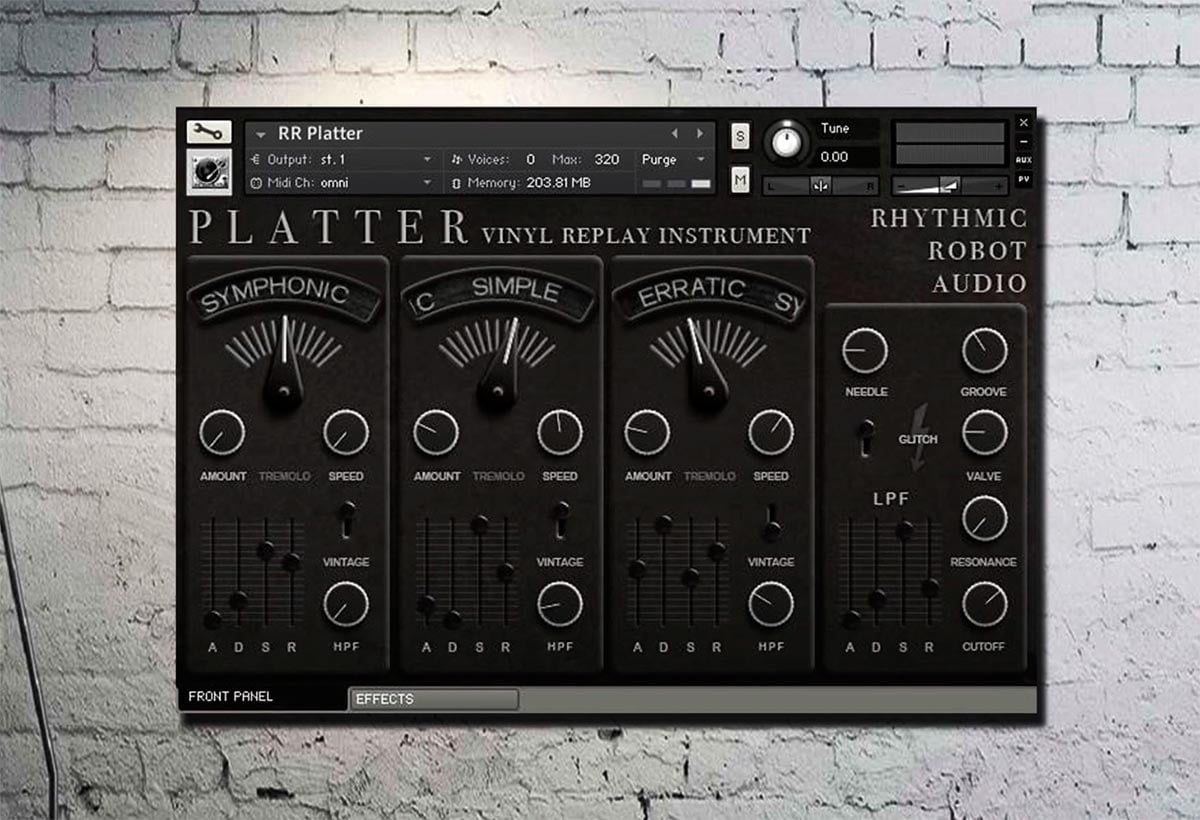Click the Speed knob in the Symphonic panel

point(346,433)
